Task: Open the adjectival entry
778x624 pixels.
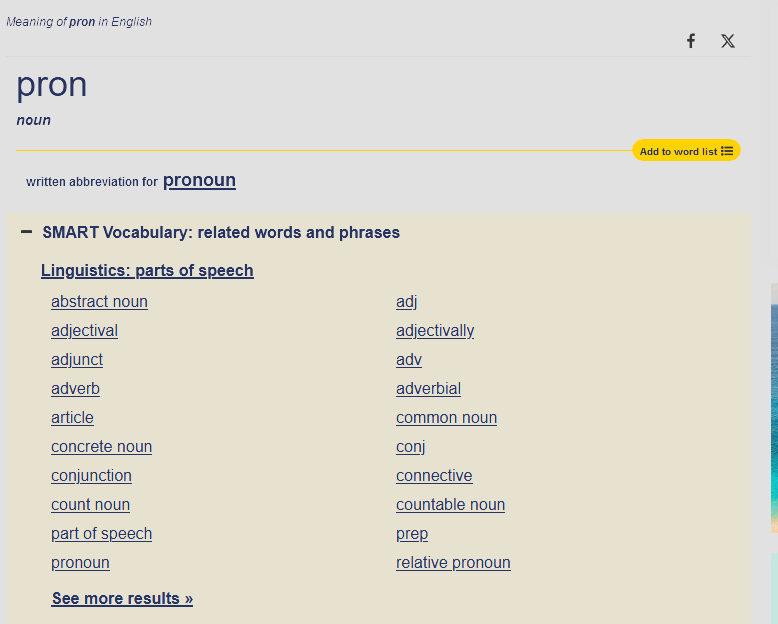Action: (x=84, y=331)
